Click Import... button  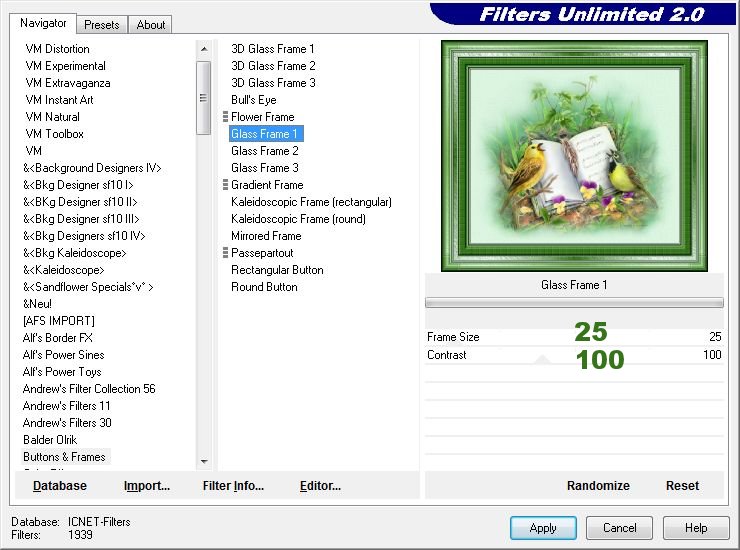[147, 485]
